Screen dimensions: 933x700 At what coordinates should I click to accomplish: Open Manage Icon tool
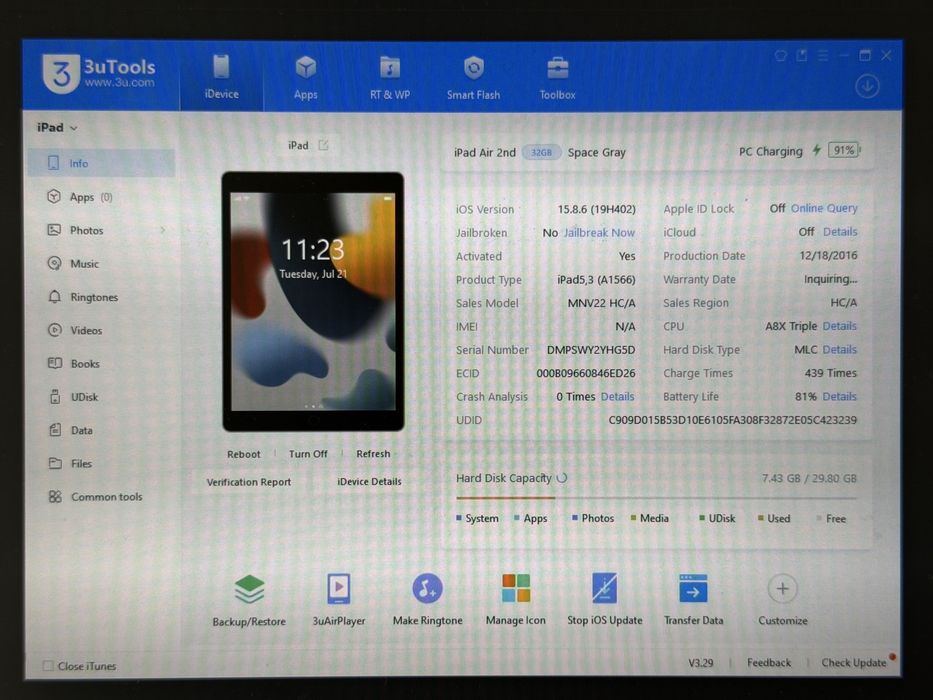[516, 600]
